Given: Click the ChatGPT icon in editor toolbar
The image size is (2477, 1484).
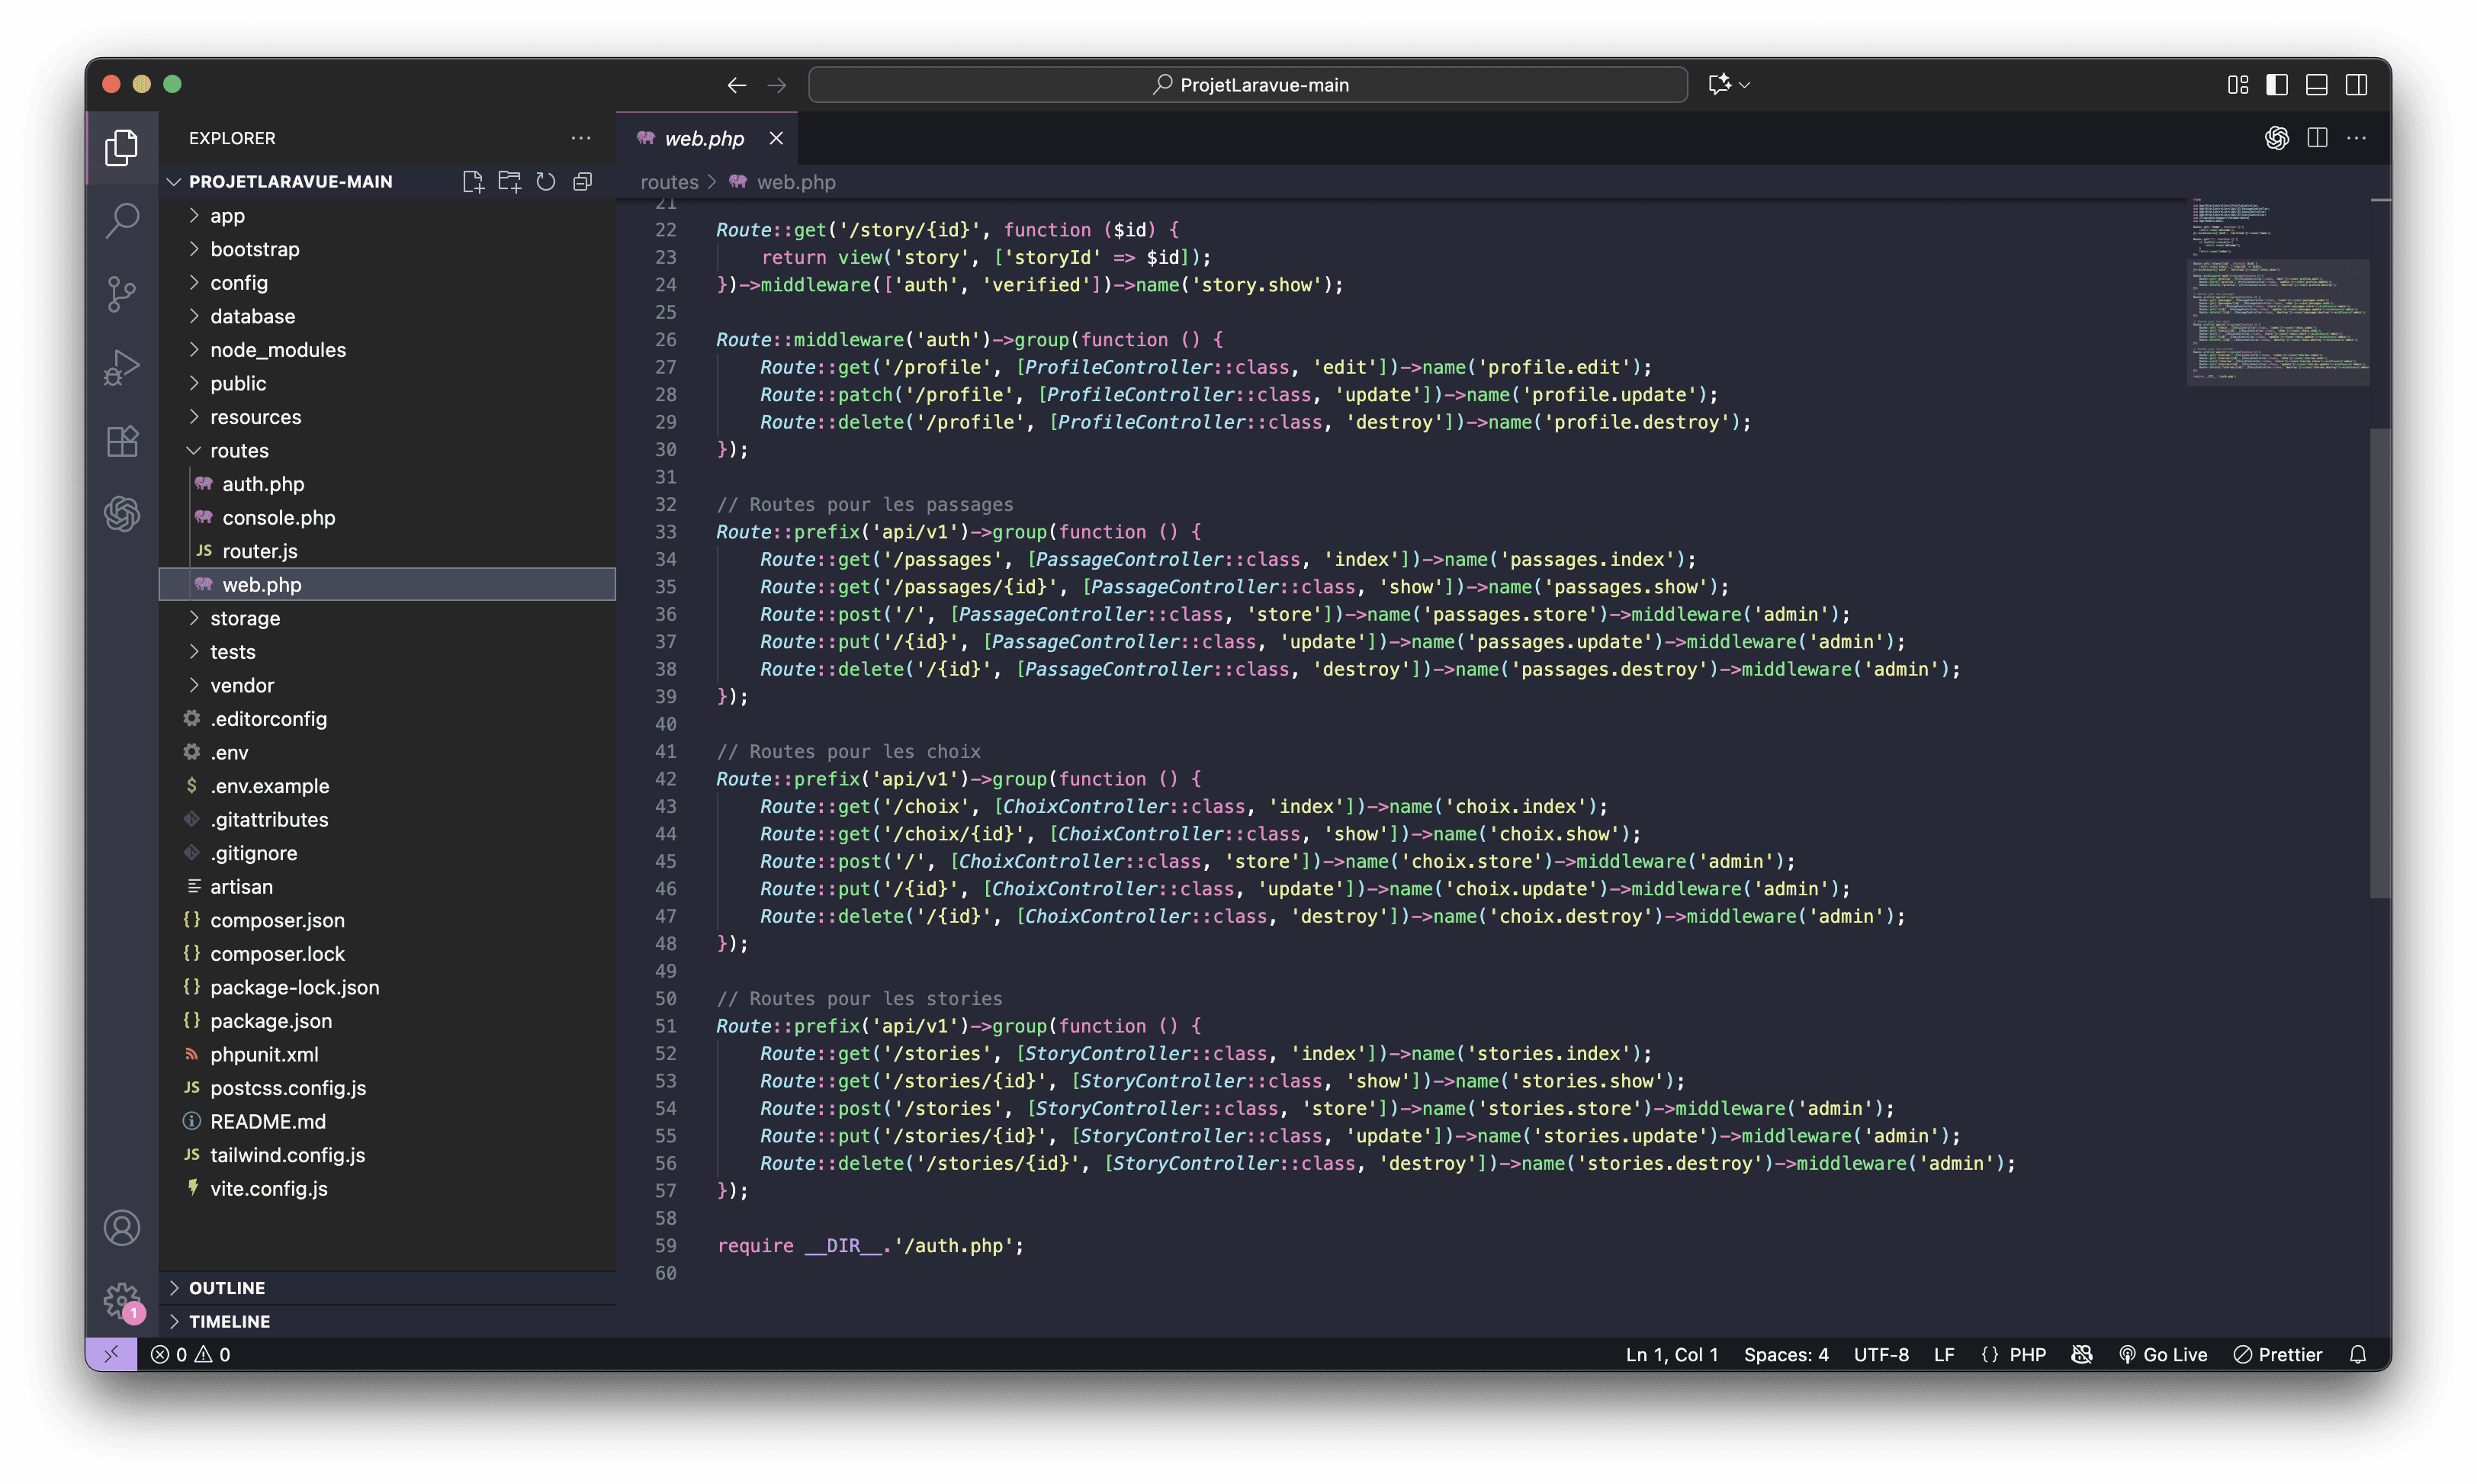Looking at the screenshot, I should 2277,138.
